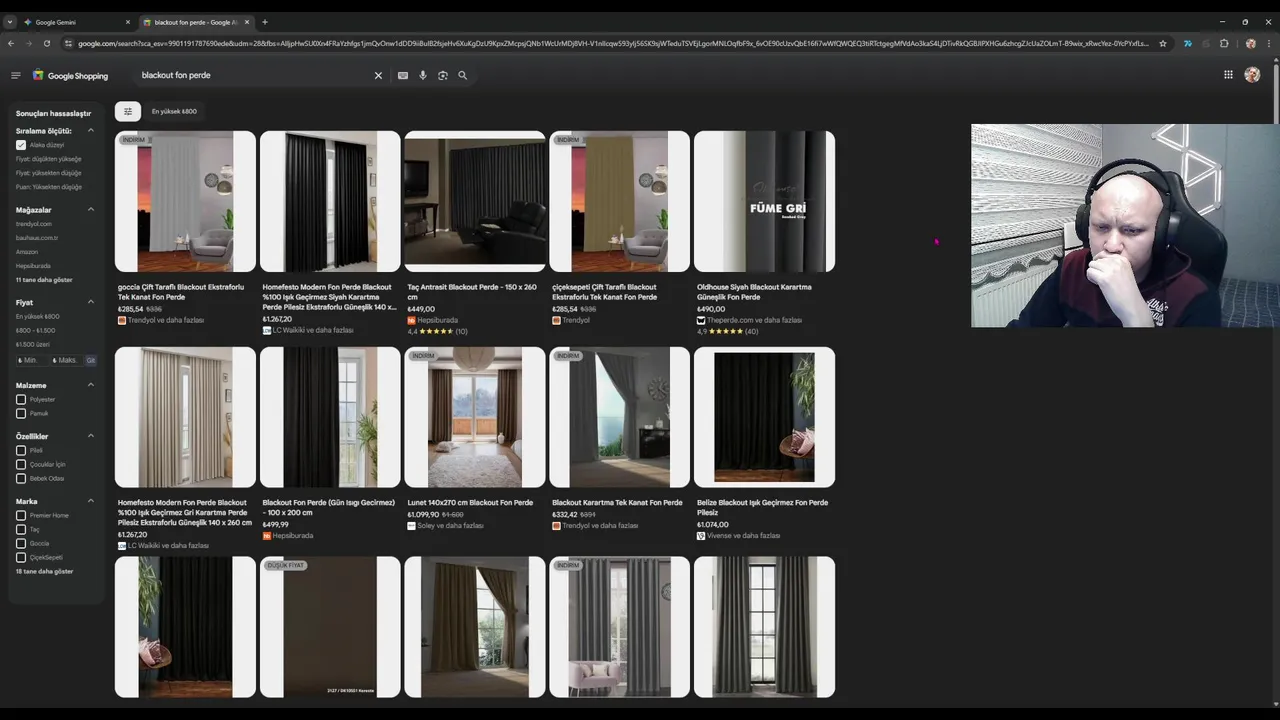Start voice search with the microphone
This screenshot has width=1280, height=720.
(423, 75)
